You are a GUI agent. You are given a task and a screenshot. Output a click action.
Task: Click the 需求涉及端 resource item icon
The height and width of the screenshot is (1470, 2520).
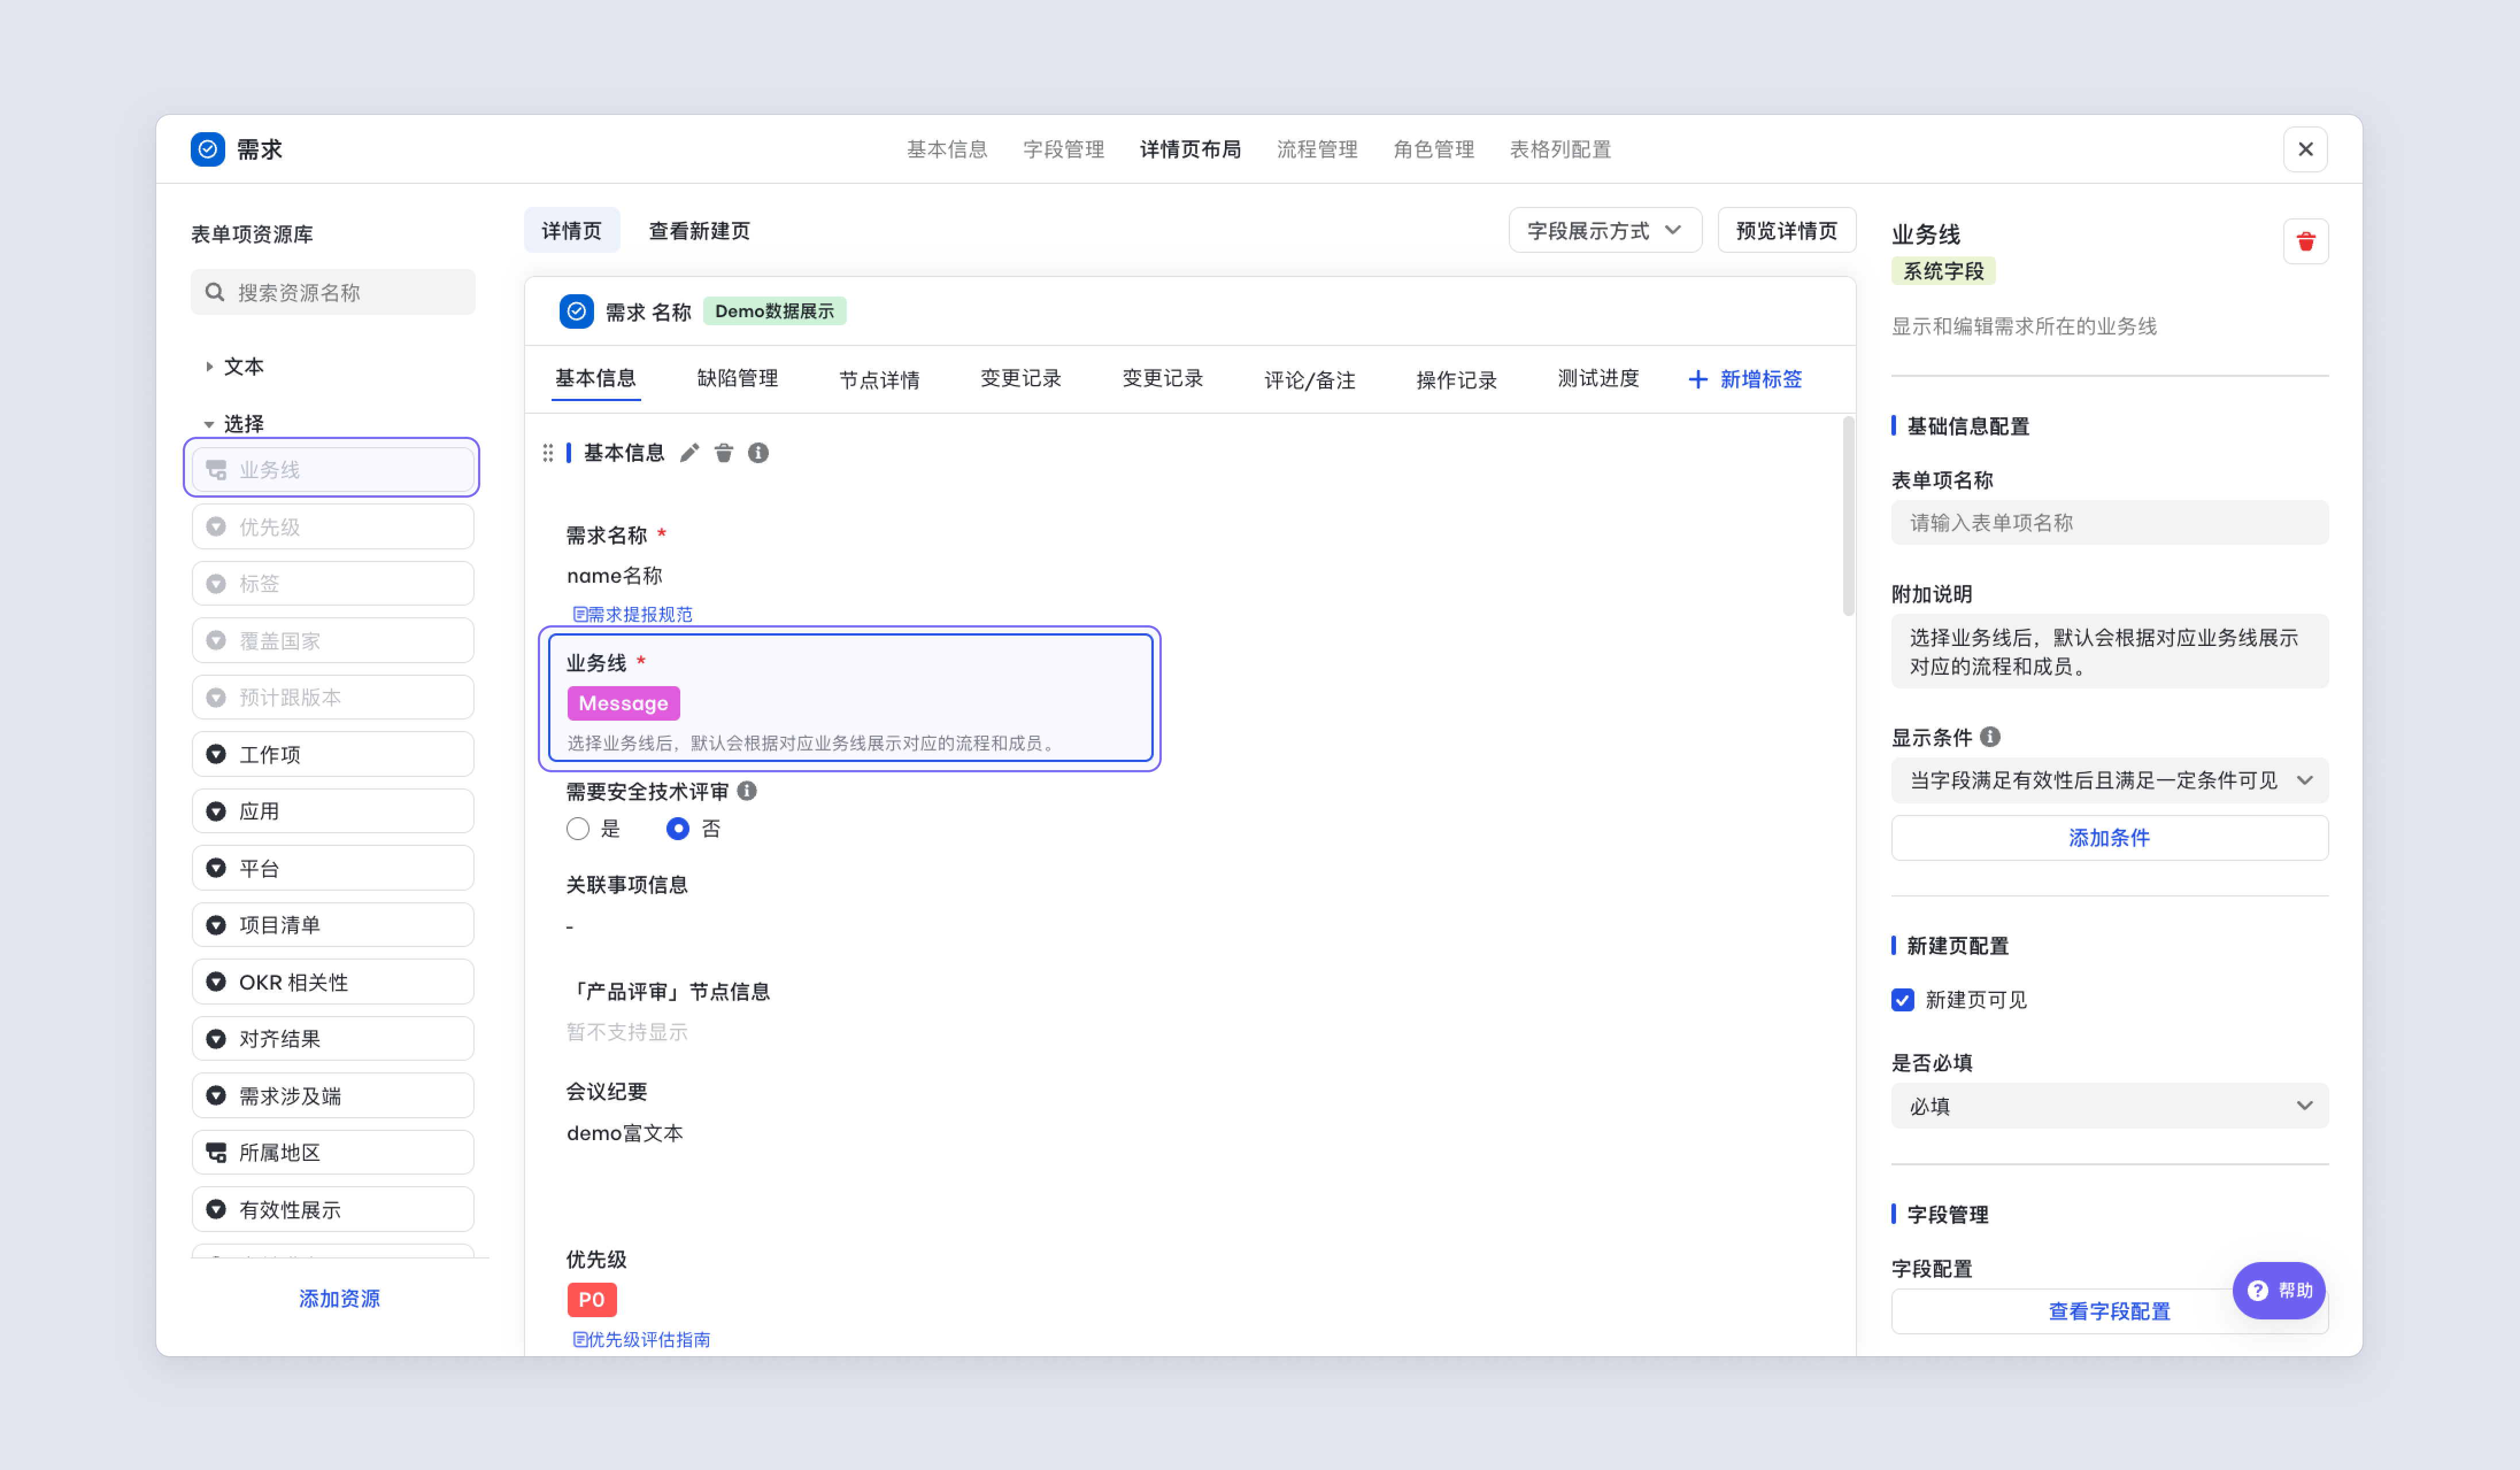[216, 1096]
